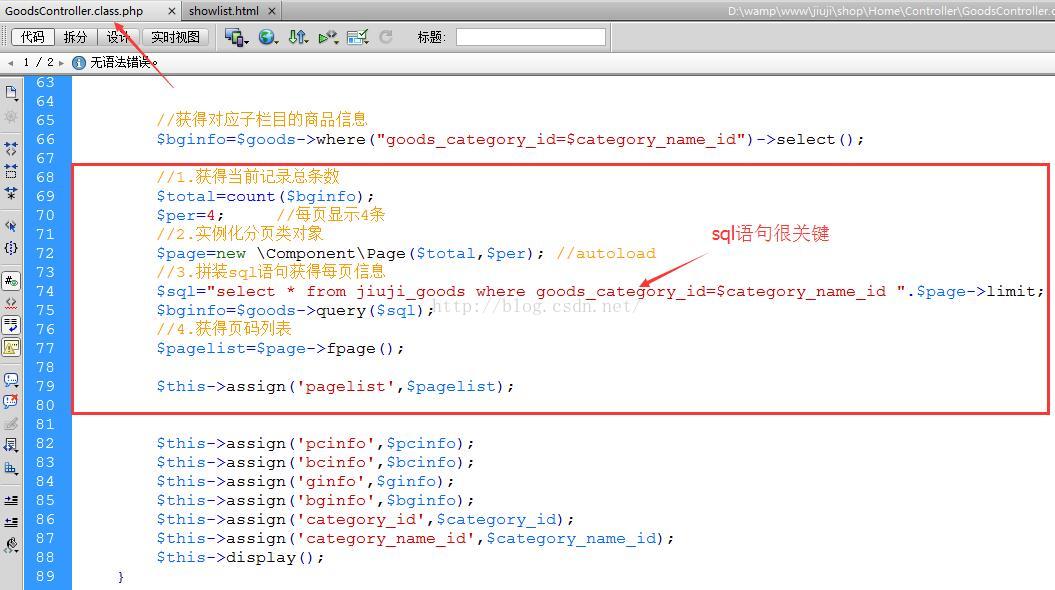Click the $this->assign('pcinfo',$pcinfo); line
Image resolution: width=1055 pixels, height=590 pixels.
point(315,443)
